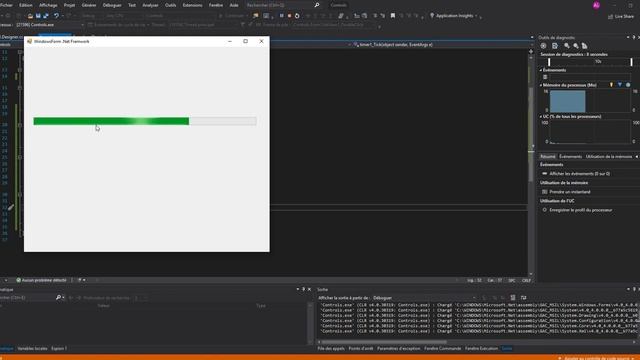Open the Aide menu
Image resolution: width=640 pixels, height=360 pixels.
[x=234, y=5]
